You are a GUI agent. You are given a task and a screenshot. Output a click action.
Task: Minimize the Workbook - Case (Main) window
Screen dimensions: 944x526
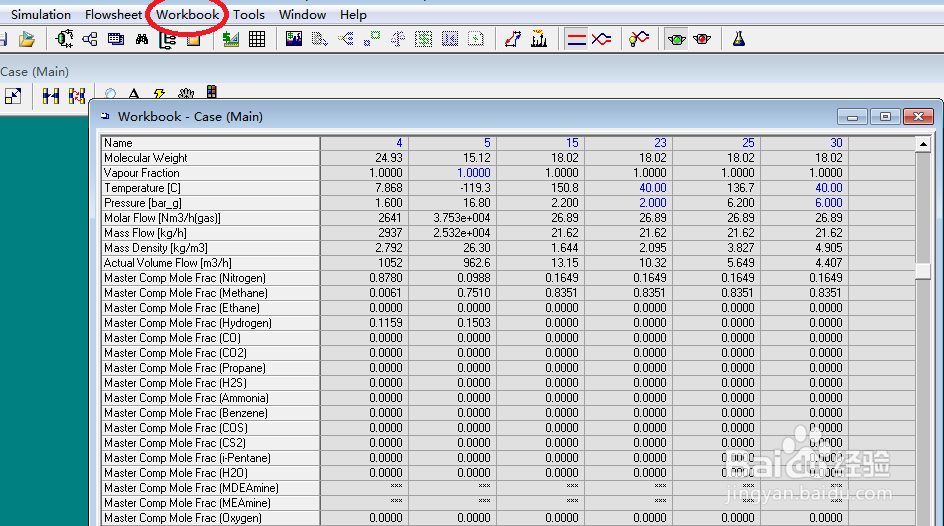[x=852, y=117]
